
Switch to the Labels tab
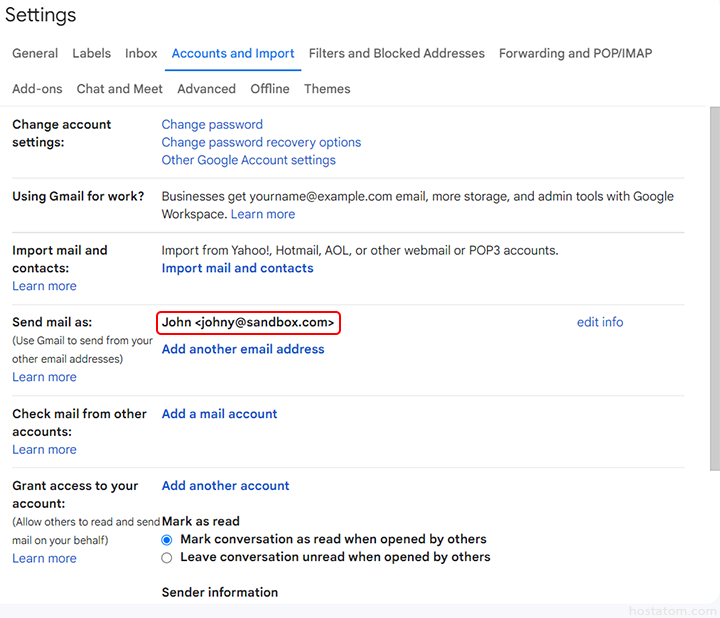pos(91,53)
